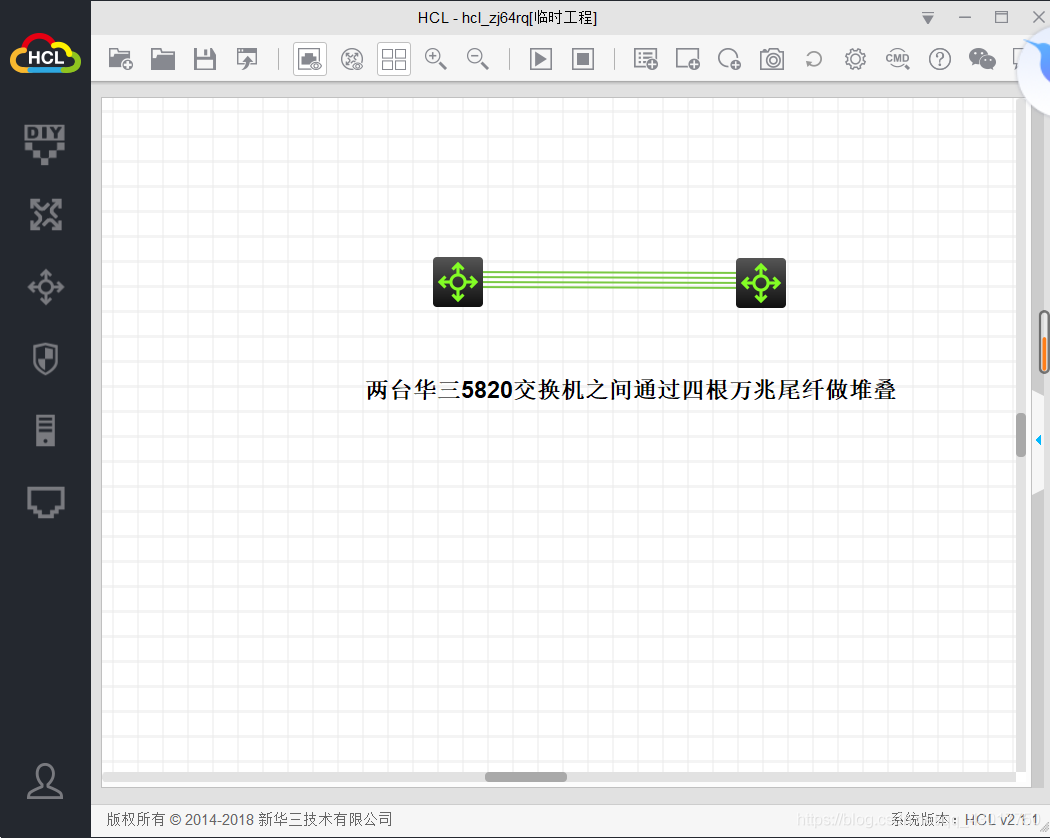Take a screenshot with camera icon
1050x838 pixels.
tap(772, 59)
